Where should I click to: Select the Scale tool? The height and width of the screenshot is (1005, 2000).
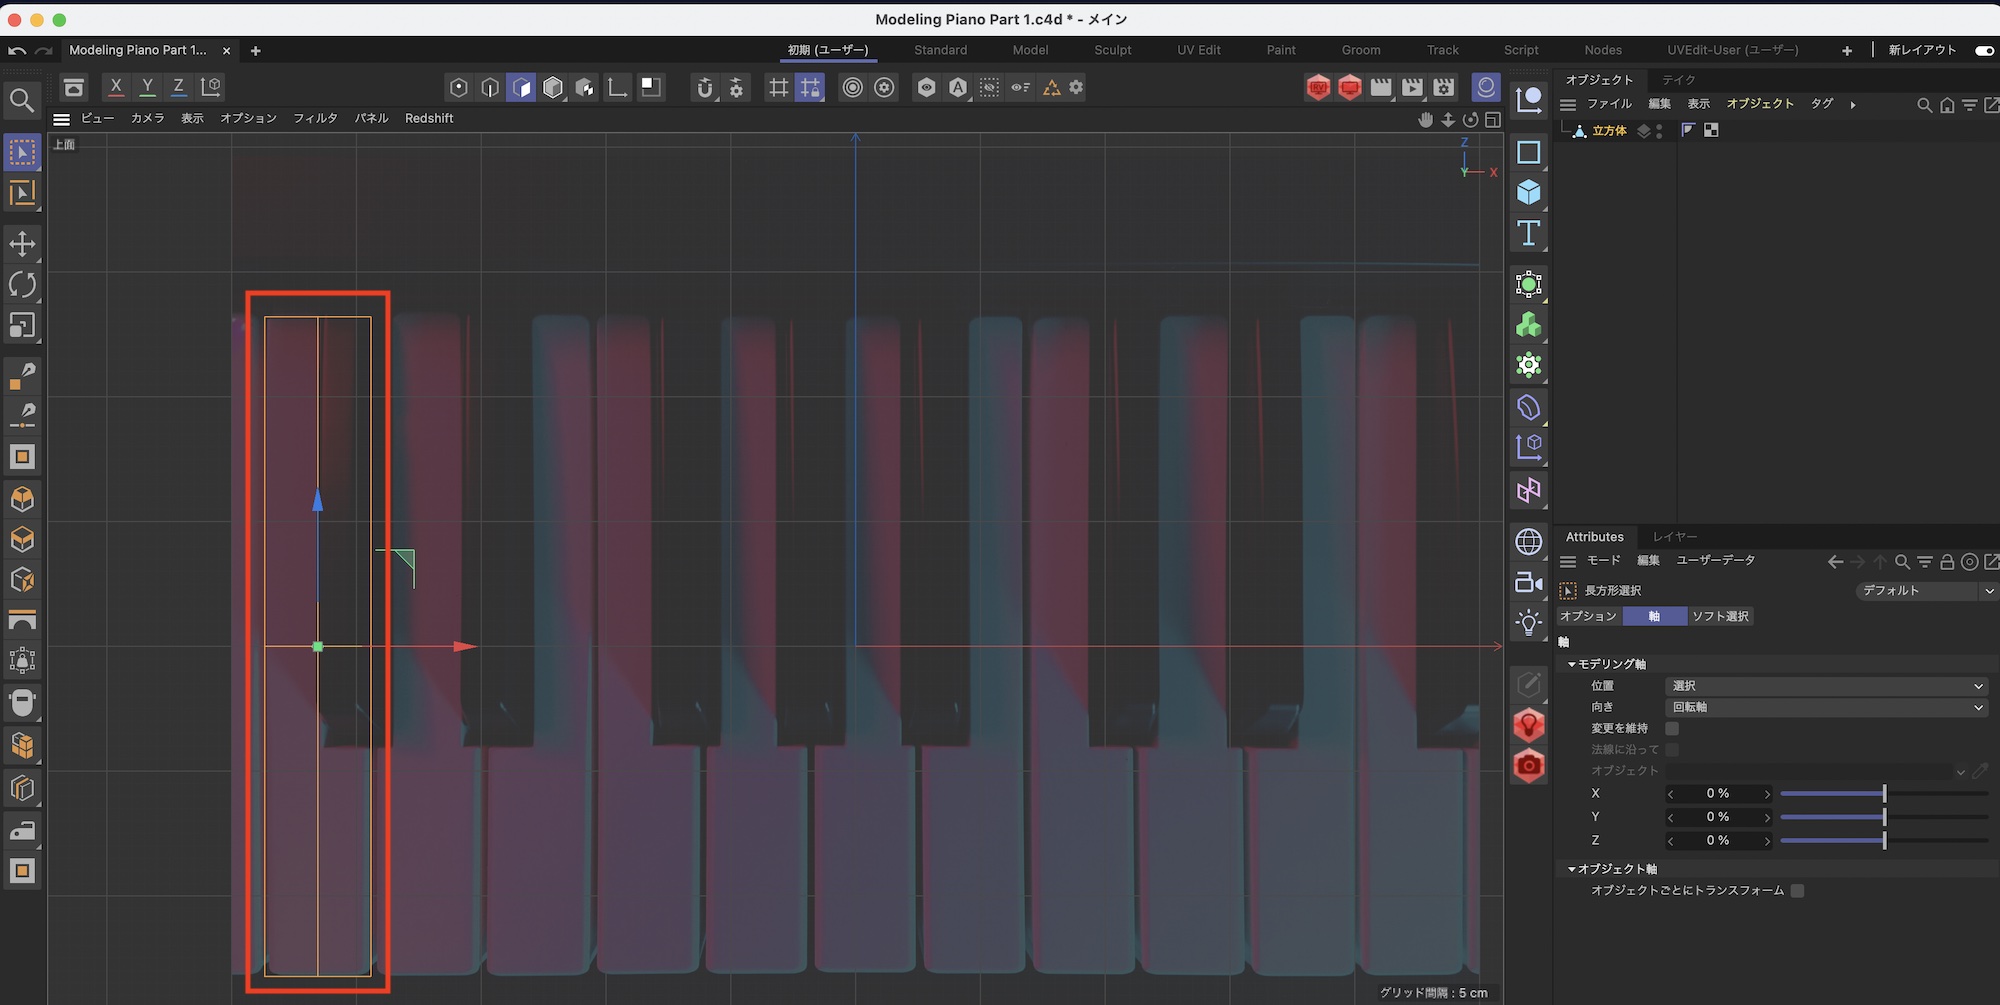[x=22, y=326]
